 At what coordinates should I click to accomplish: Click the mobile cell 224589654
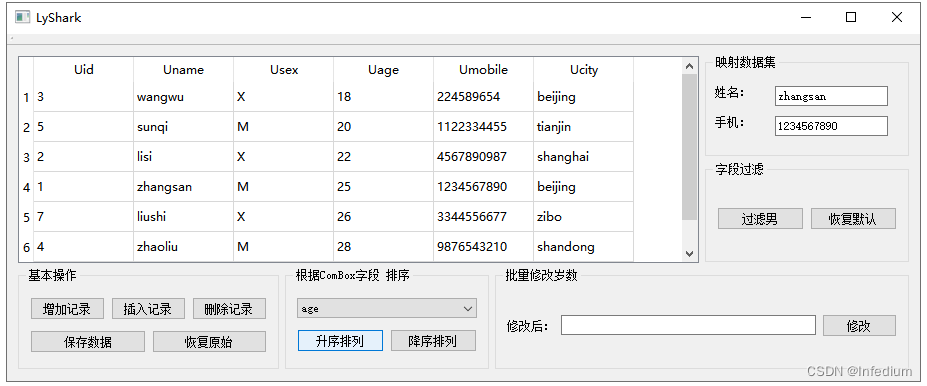point(483,97)
